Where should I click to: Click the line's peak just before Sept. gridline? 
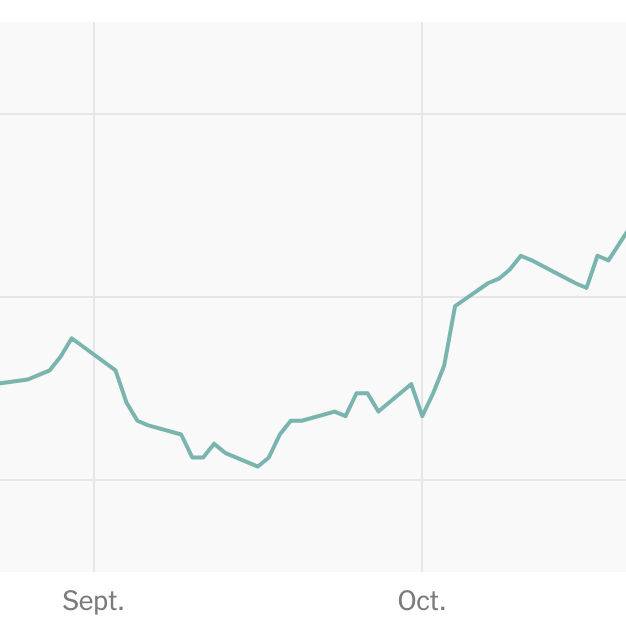(x=71, y=339)
